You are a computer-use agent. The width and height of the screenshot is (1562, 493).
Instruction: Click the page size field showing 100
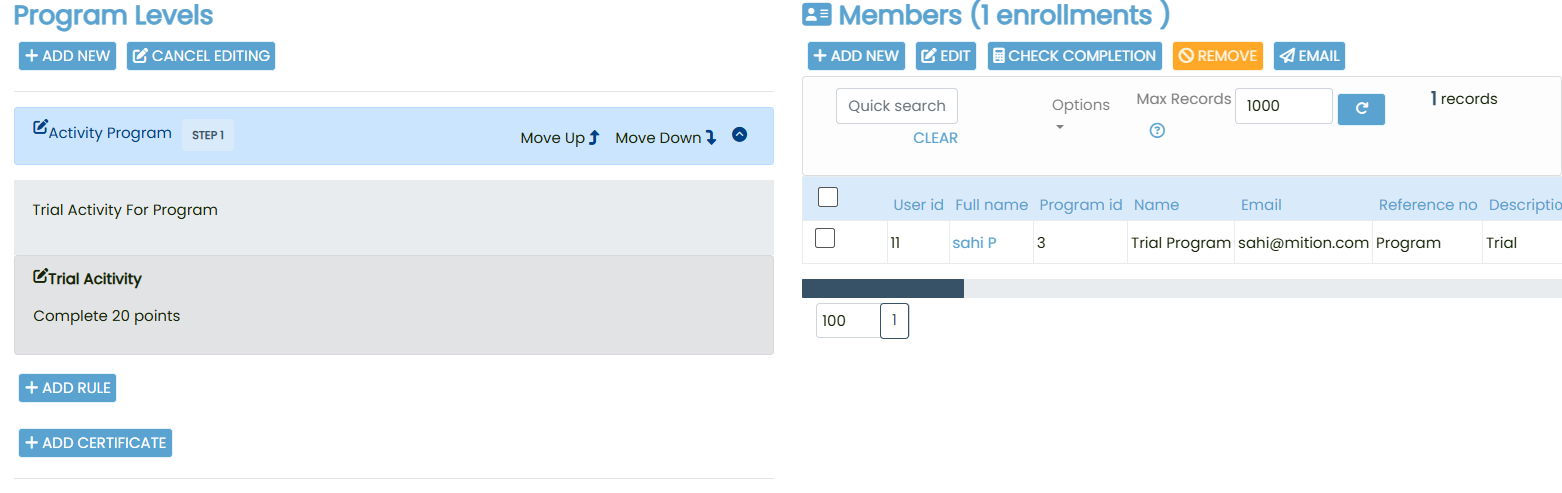point(847,321)
